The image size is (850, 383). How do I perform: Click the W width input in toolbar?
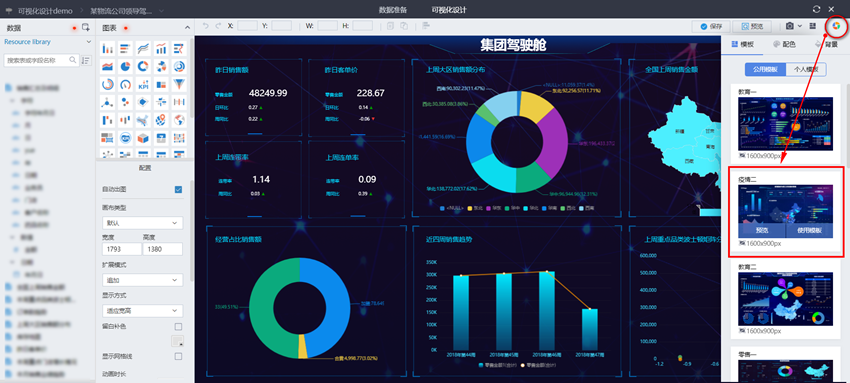tap(327, 25)
